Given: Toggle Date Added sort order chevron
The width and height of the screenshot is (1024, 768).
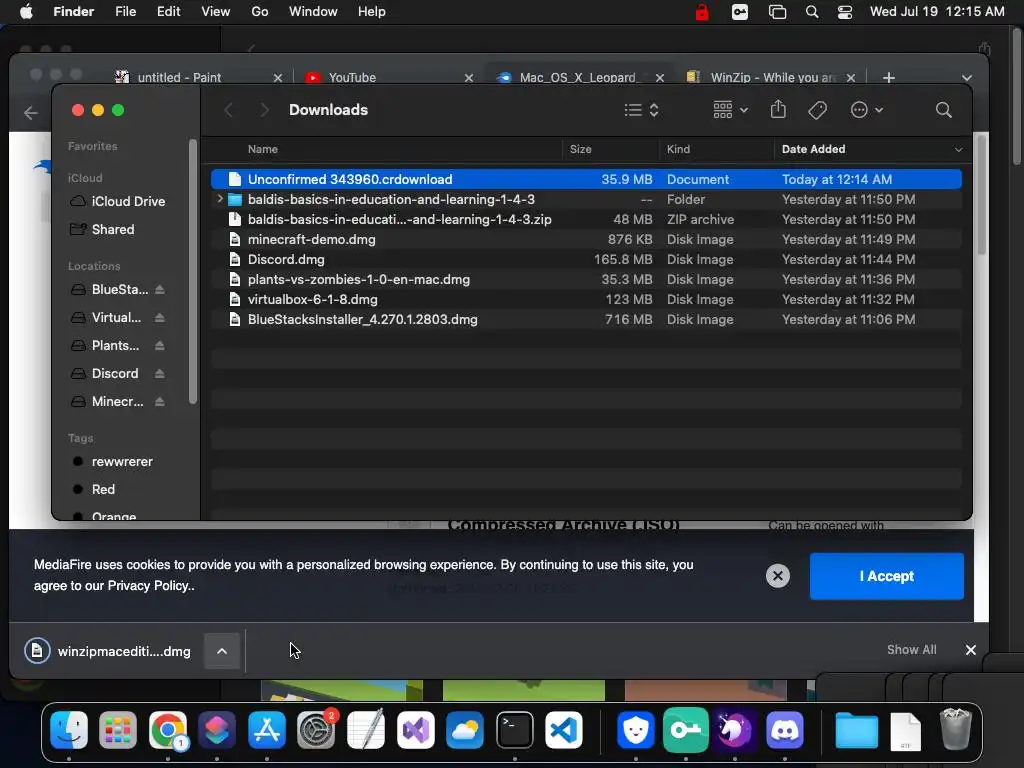Looking at the screenshot, I should click(x=958, y=150).
